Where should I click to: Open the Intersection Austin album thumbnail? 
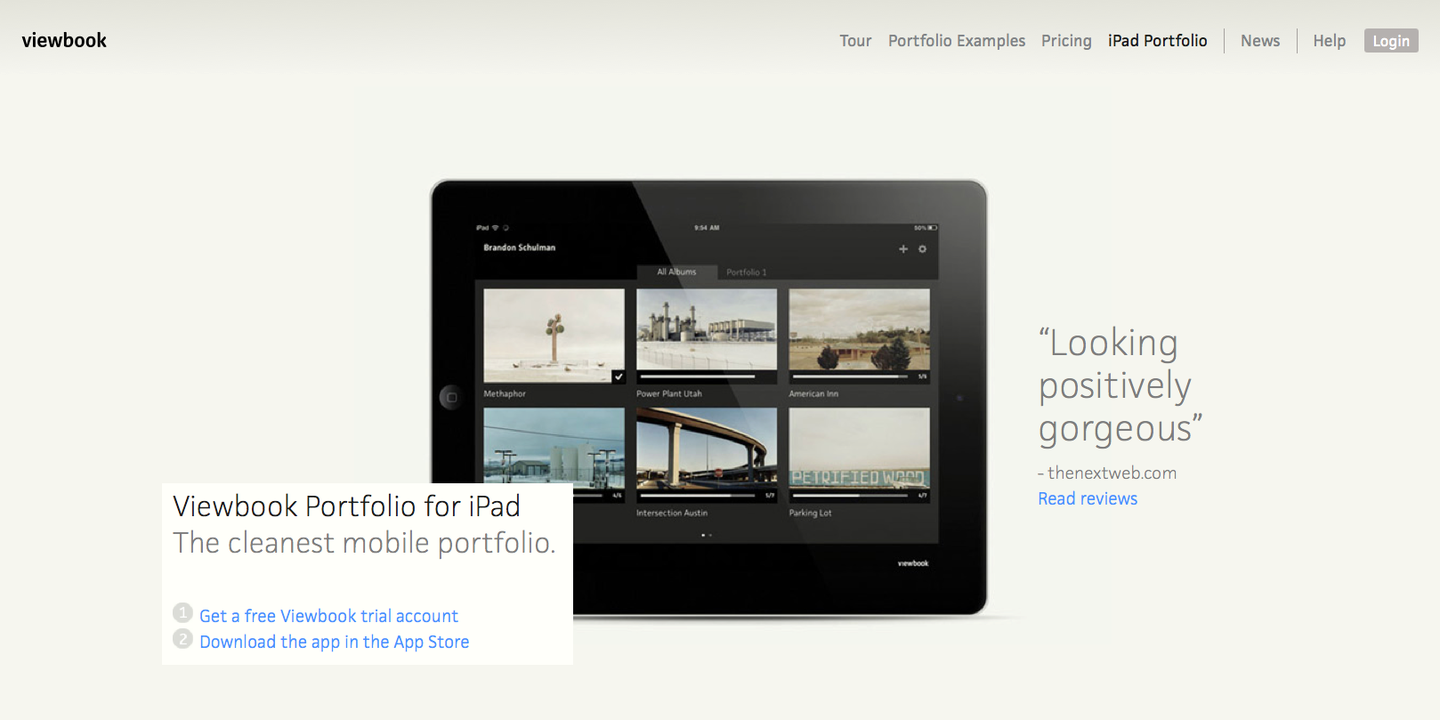point(706,448)
